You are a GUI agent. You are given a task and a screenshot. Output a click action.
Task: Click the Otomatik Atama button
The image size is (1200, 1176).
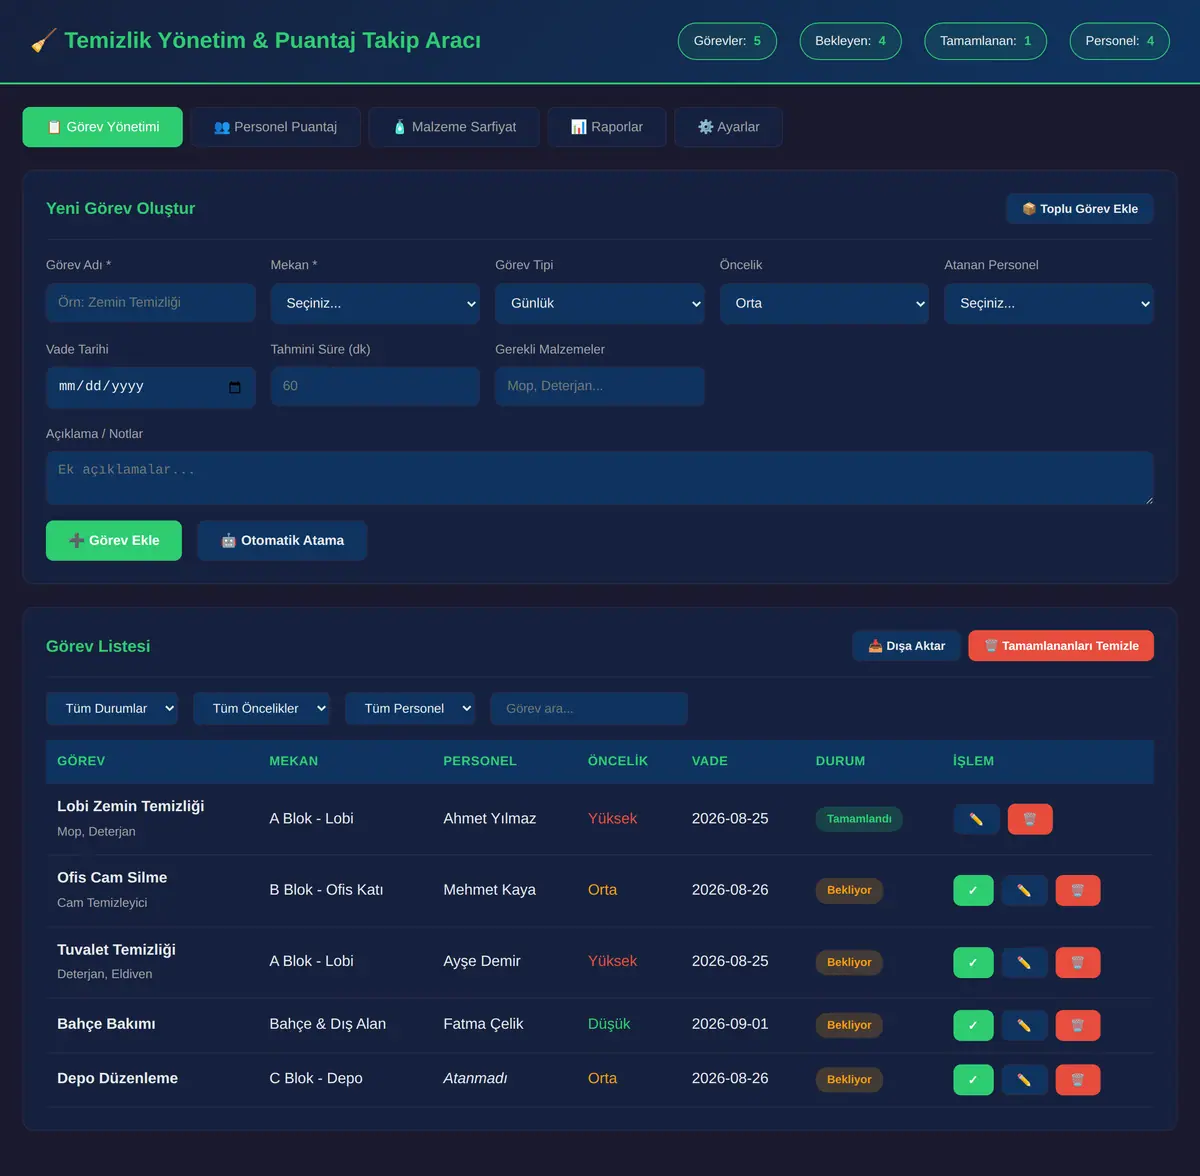(x=282, y=541)
